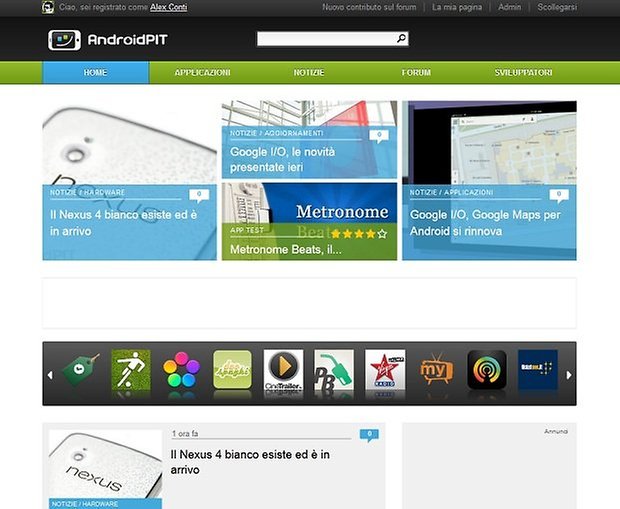The image size is (620, 509).
Task: Open the rainbow podcast rings app icon
Action: pos(487,369)
